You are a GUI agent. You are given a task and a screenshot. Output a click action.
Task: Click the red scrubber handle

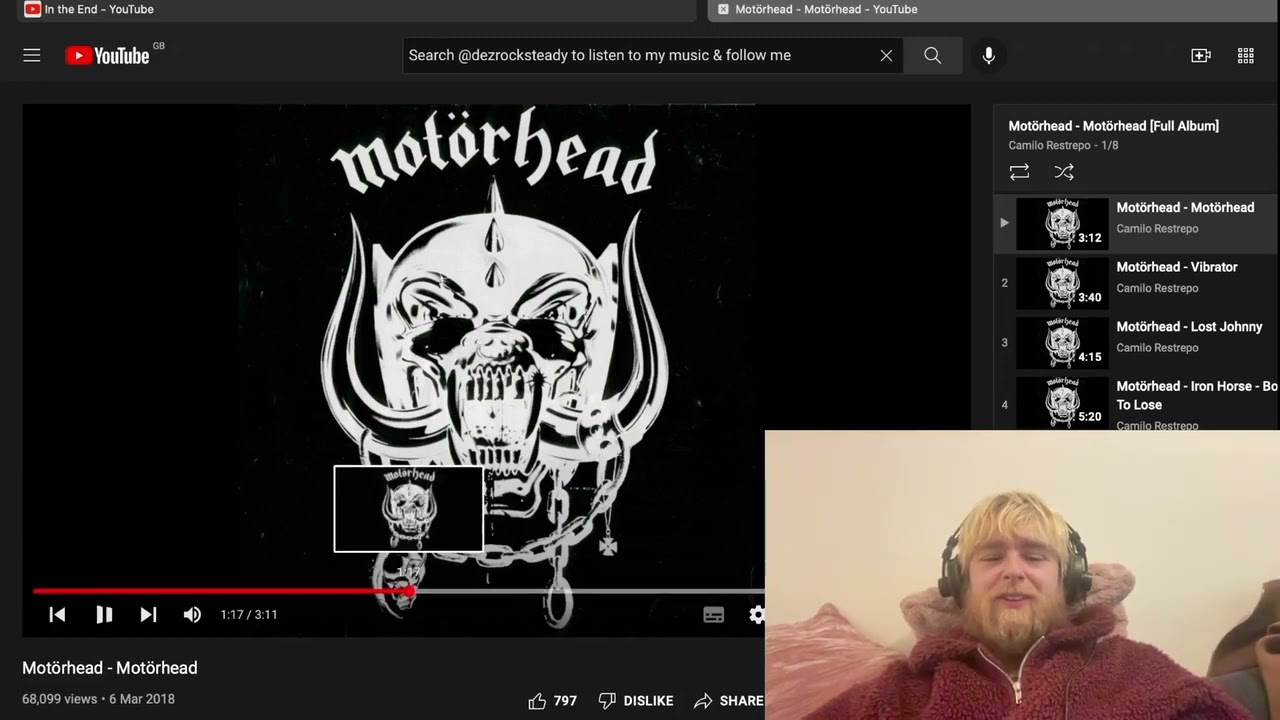409,591
